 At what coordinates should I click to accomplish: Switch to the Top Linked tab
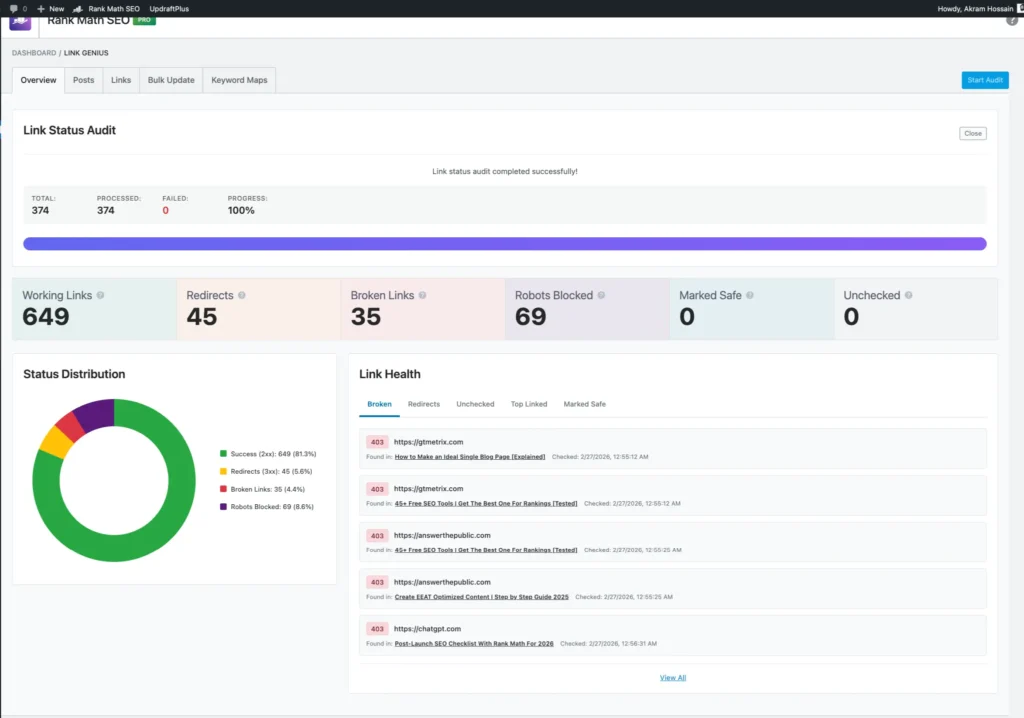[x=529, y=404]
